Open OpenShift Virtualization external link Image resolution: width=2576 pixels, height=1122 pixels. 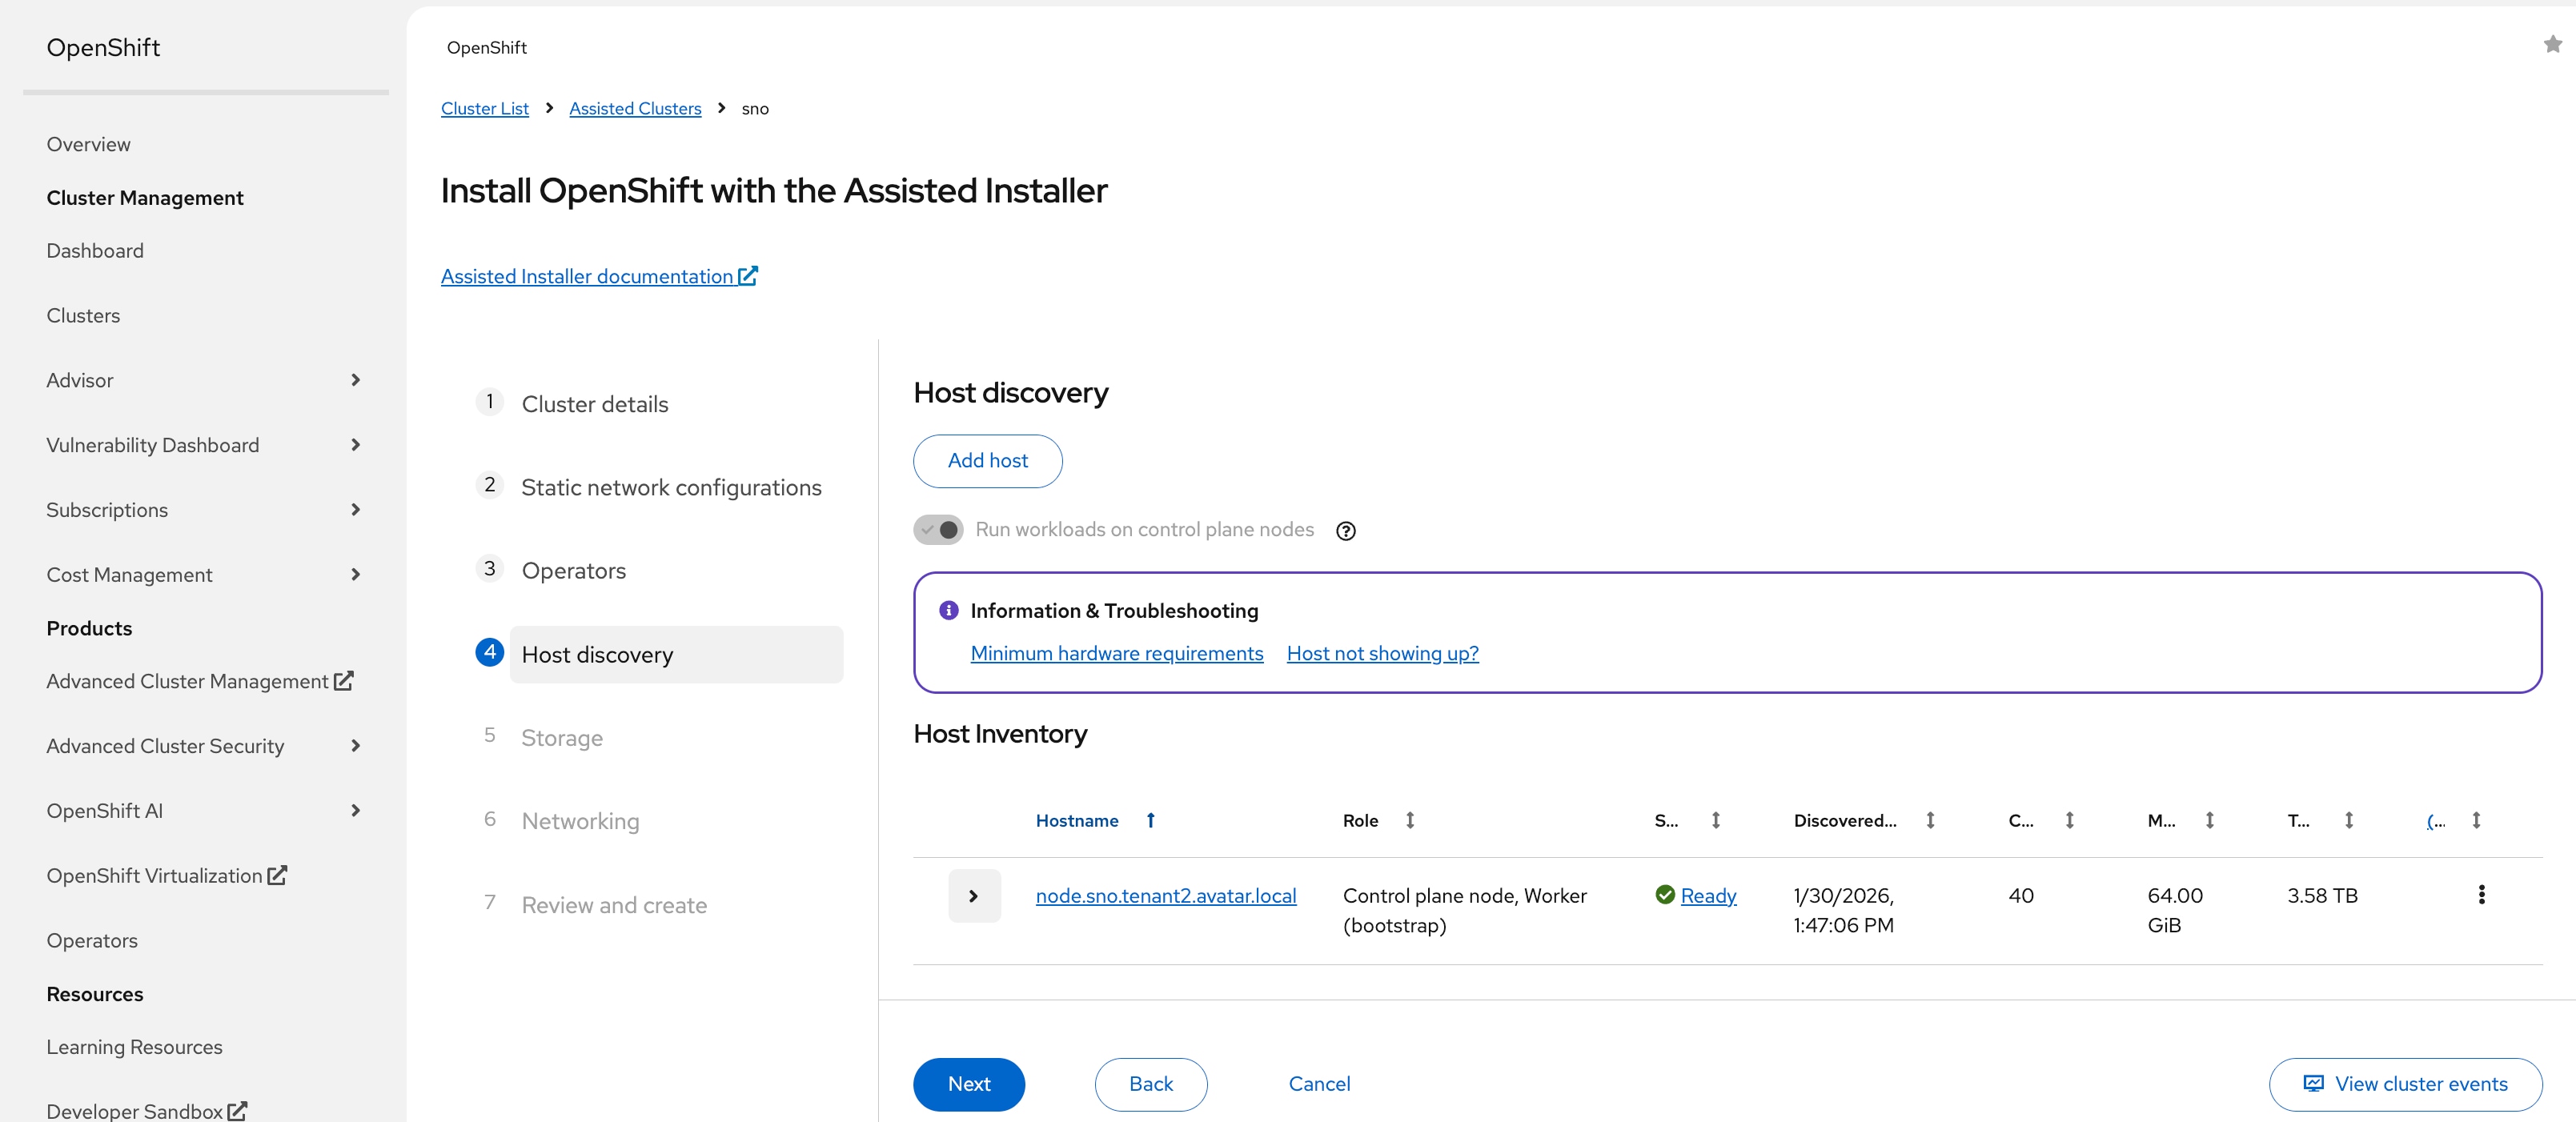pos(166,876)
